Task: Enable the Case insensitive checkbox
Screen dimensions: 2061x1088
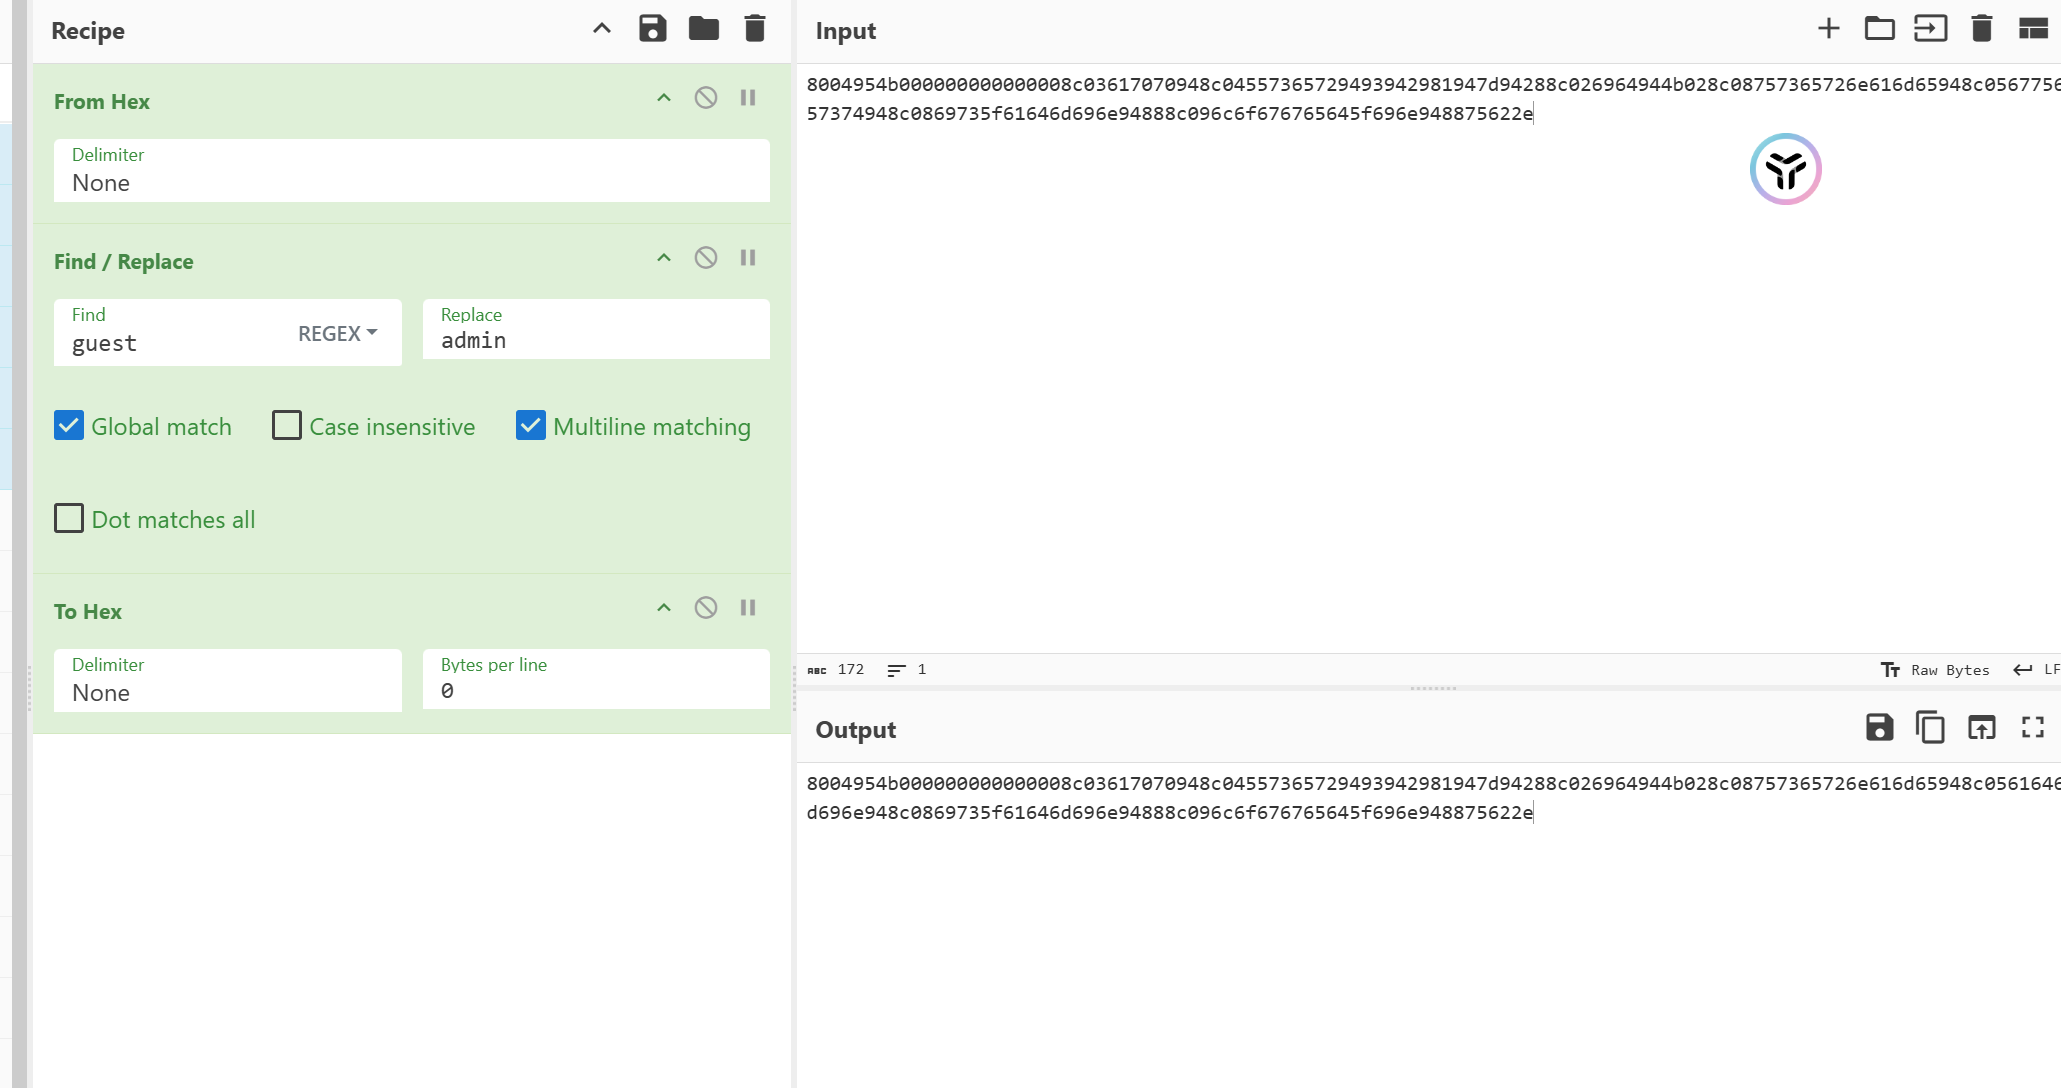Action: pyautogui.click(x=287, y=426)
